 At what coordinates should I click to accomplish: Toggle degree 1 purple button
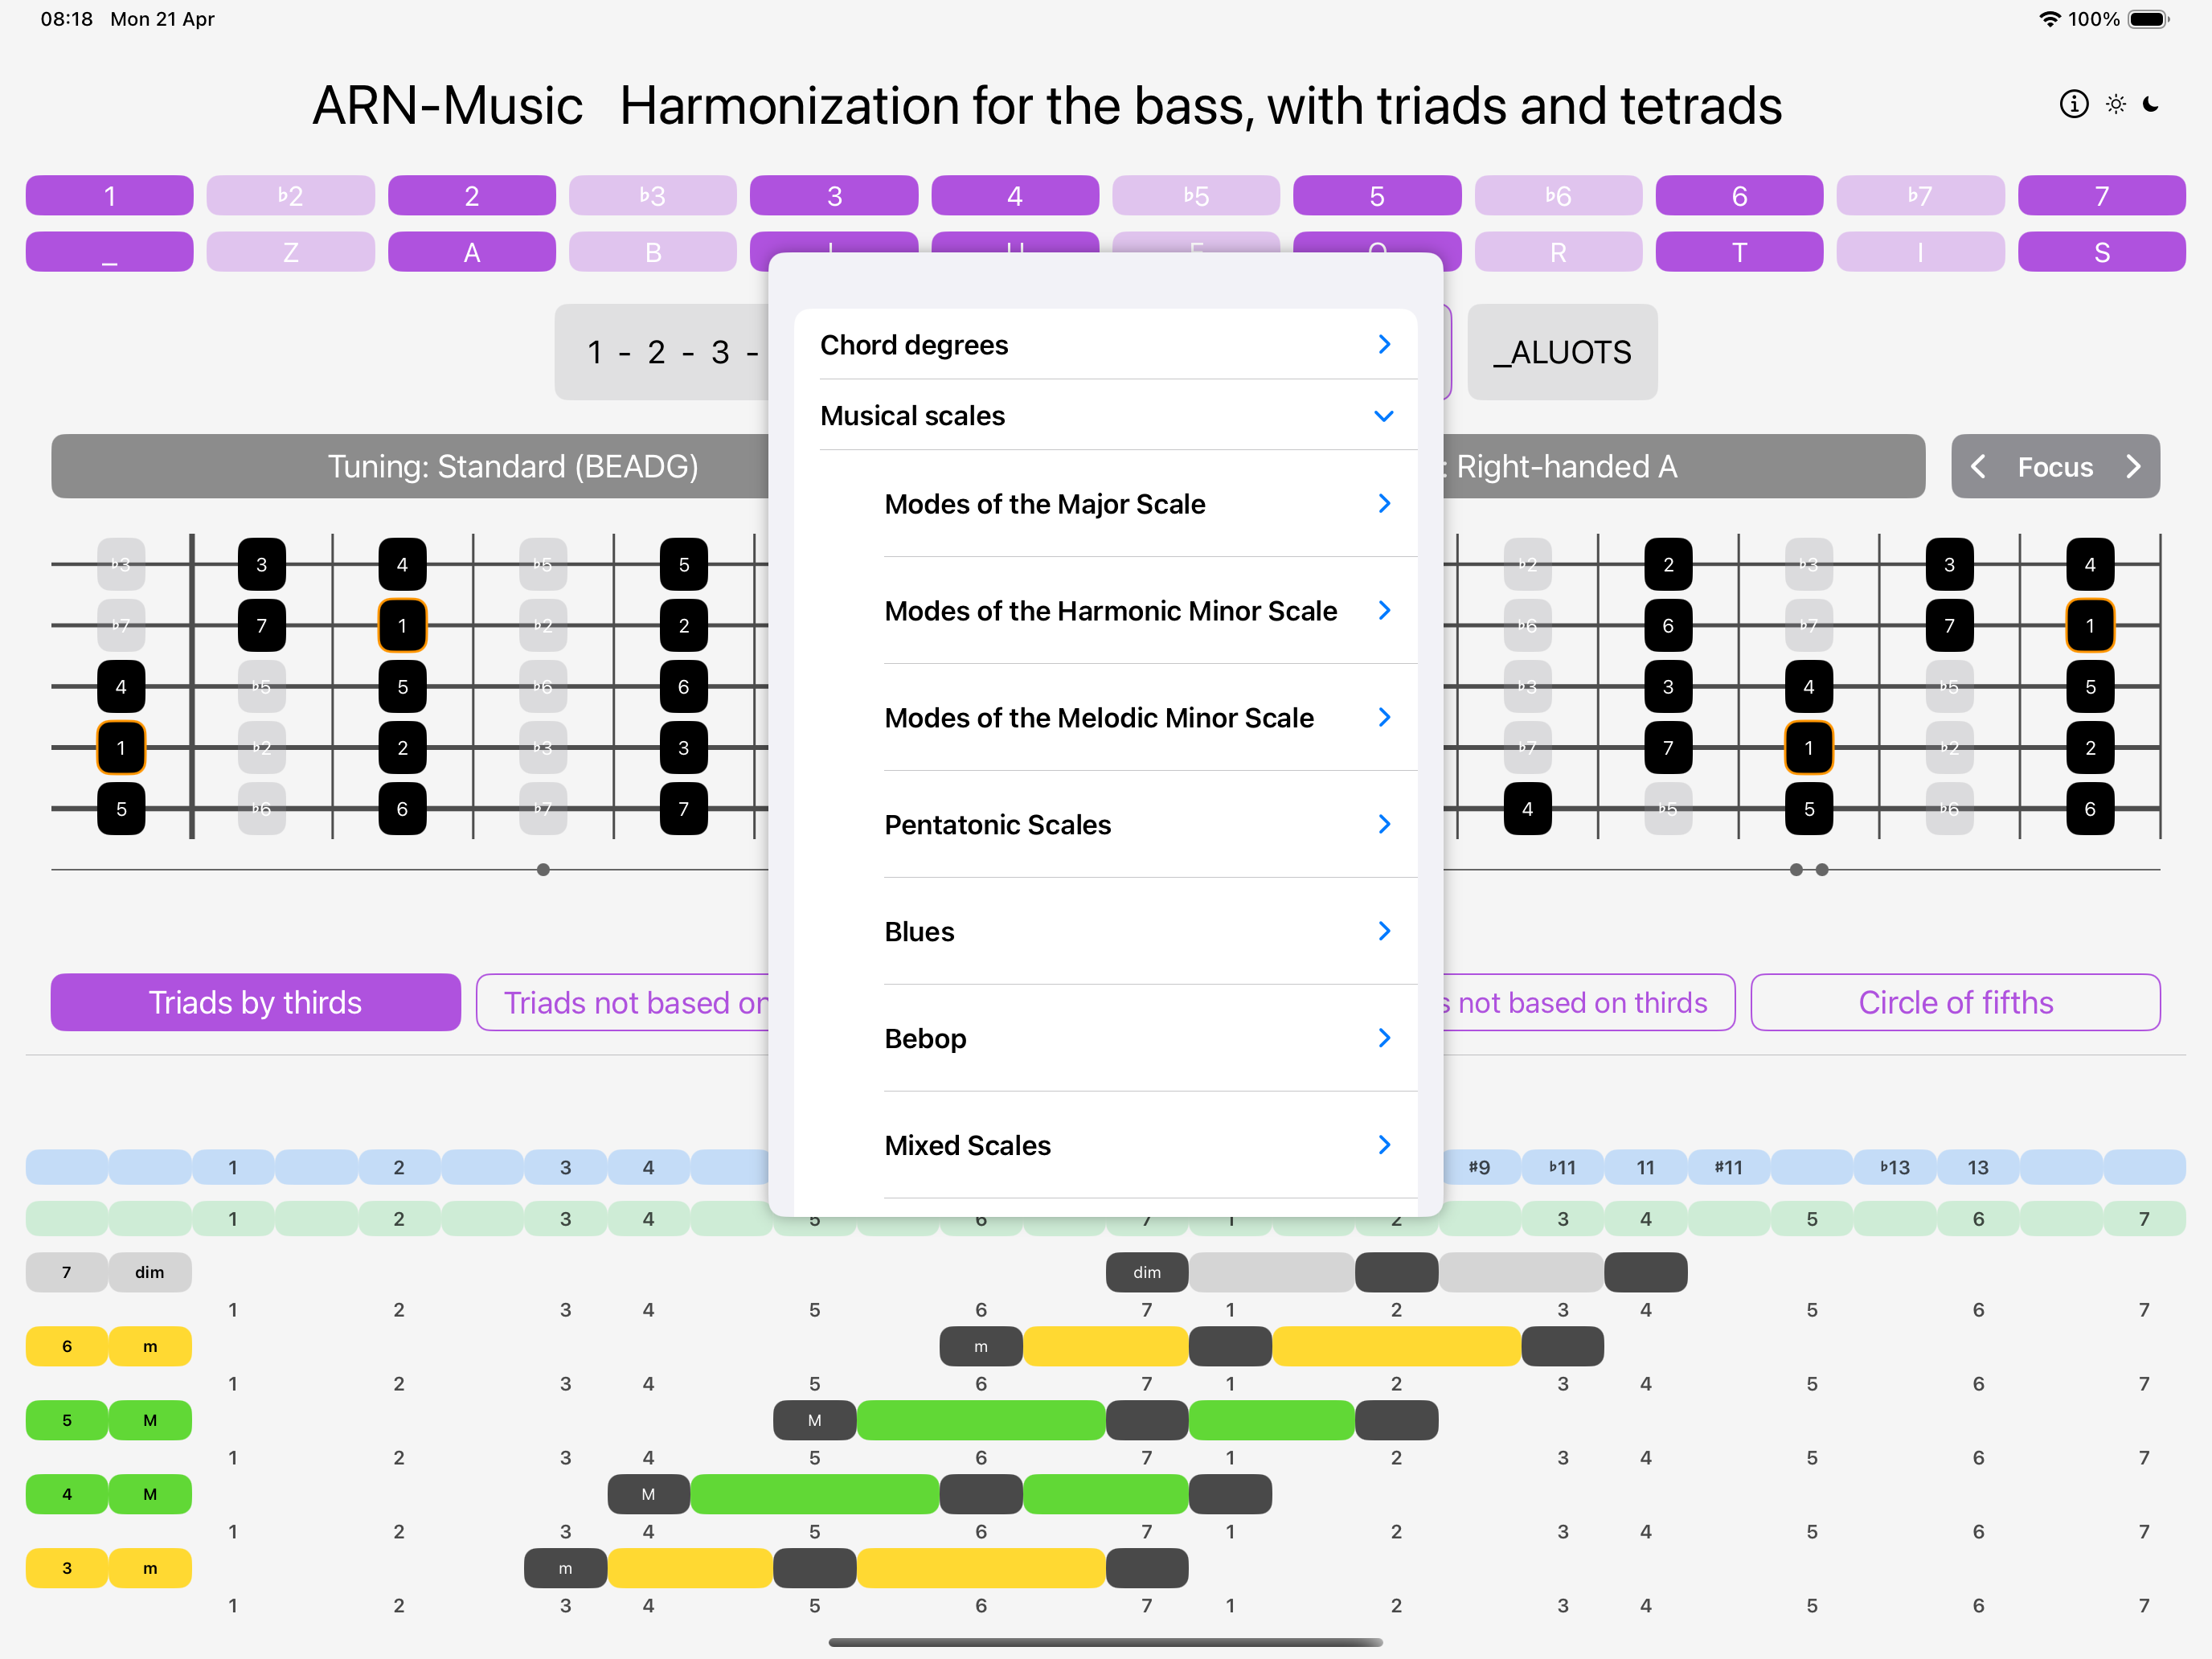109,195
